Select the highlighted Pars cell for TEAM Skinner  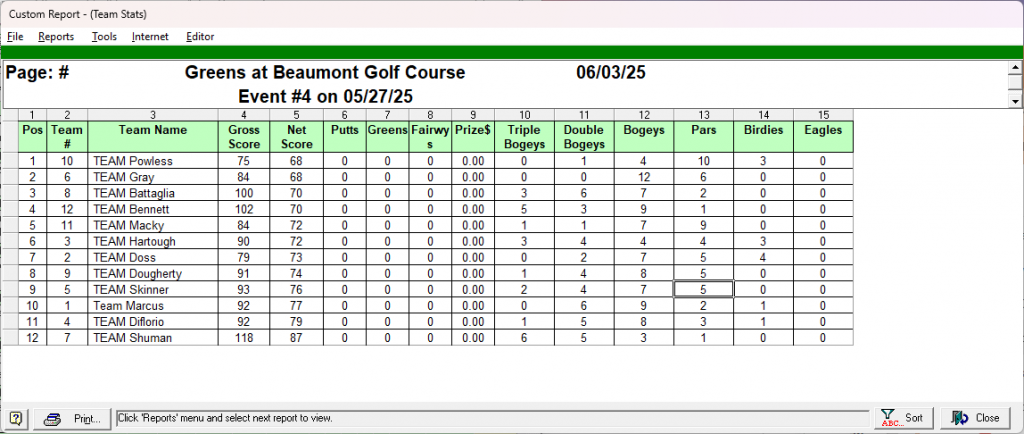click(703, 290)
